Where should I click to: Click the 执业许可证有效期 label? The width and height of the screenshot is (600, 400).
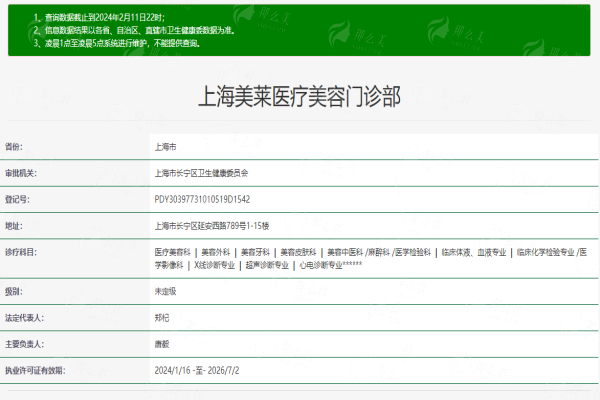point(35,371)
